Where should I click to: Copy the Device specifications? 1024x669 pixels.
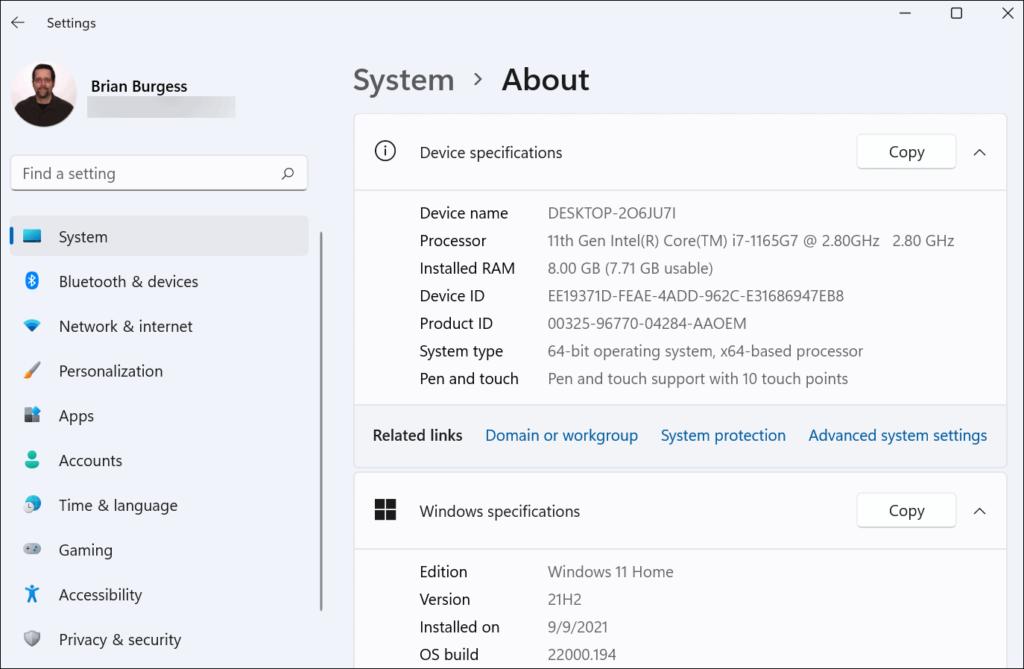[x=906, y=152]
